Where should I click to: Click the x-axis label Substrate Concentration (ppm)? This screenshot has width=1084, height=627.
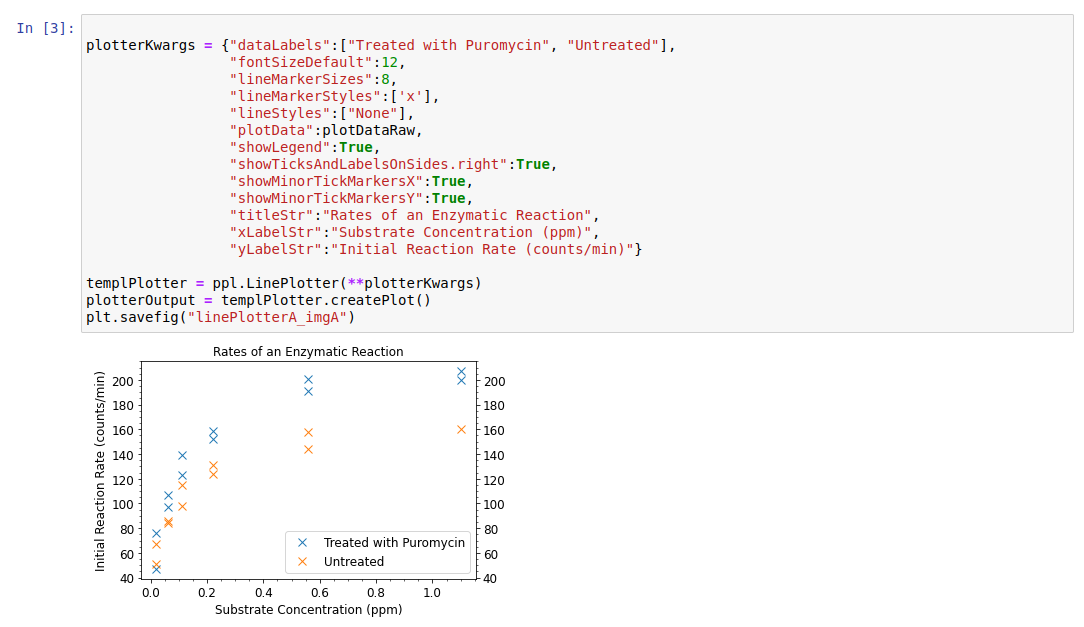(308, 610)
